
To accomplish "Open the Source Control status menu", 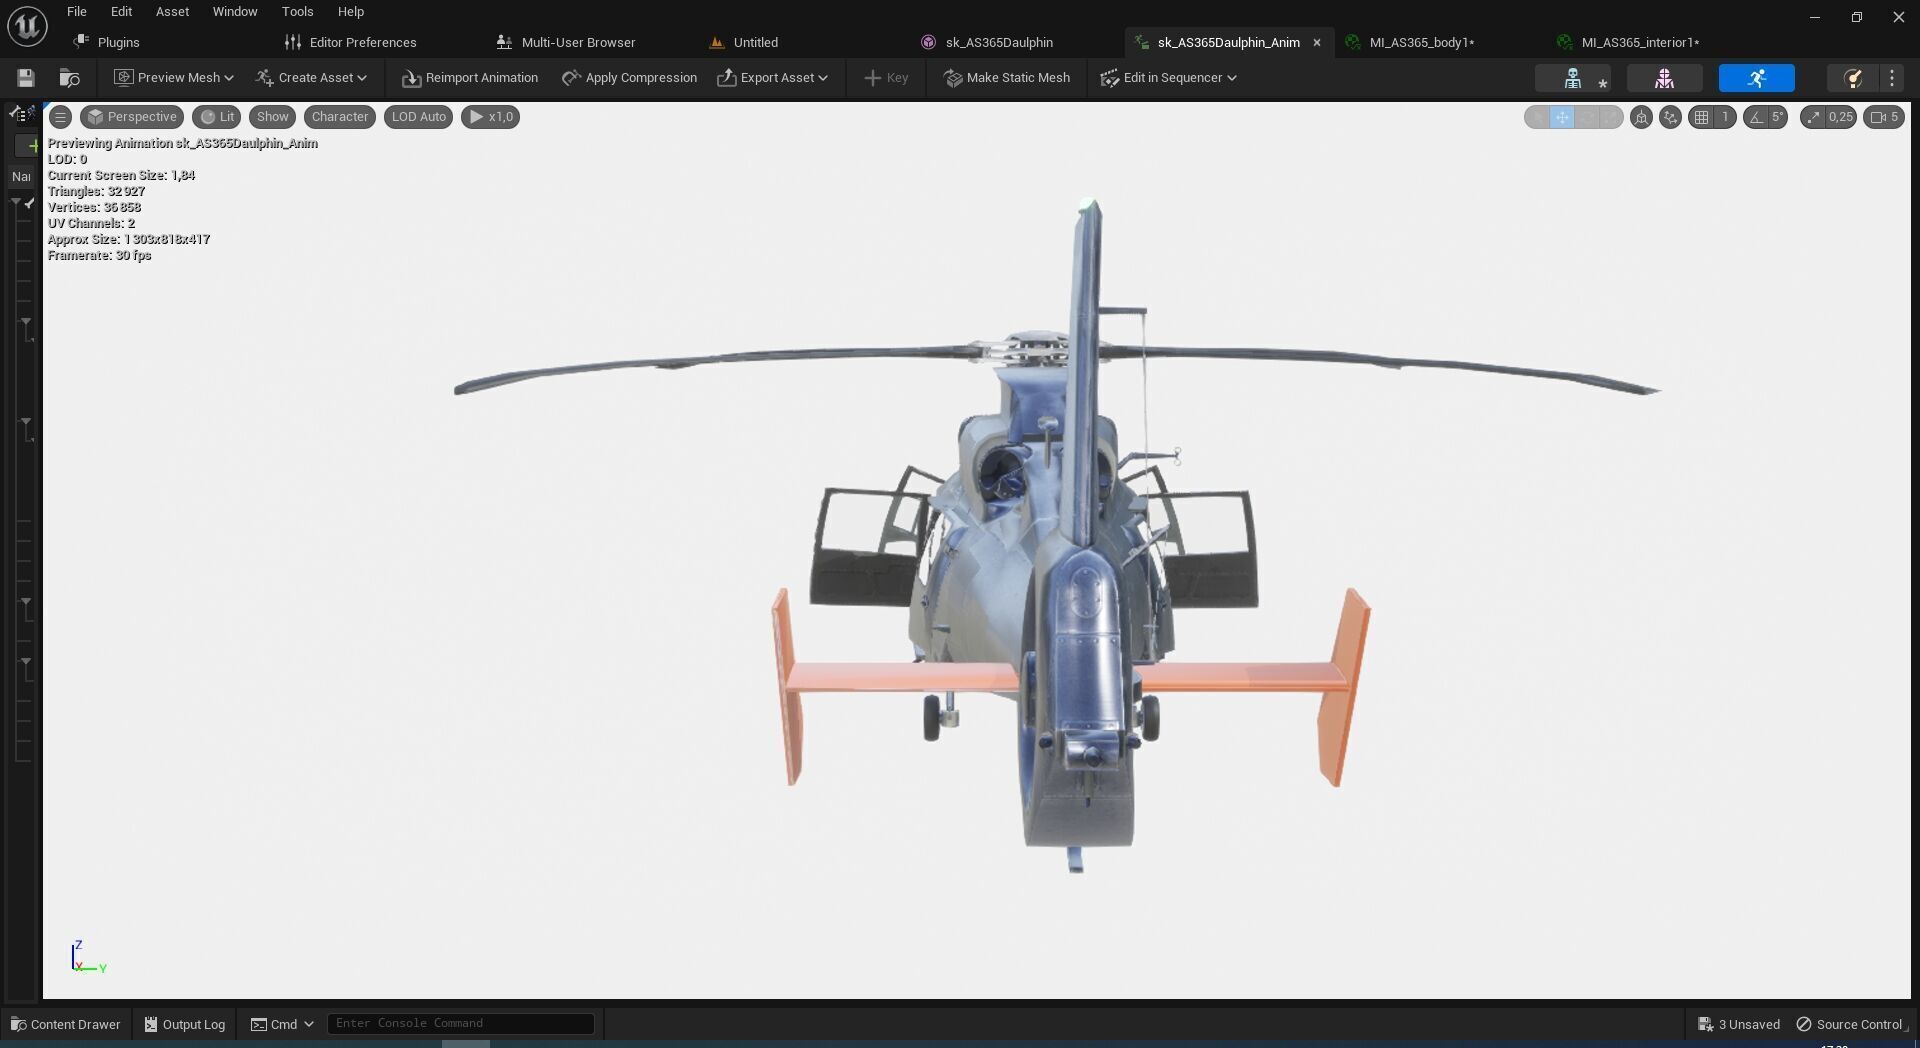I will (x=1852, y=1024).
